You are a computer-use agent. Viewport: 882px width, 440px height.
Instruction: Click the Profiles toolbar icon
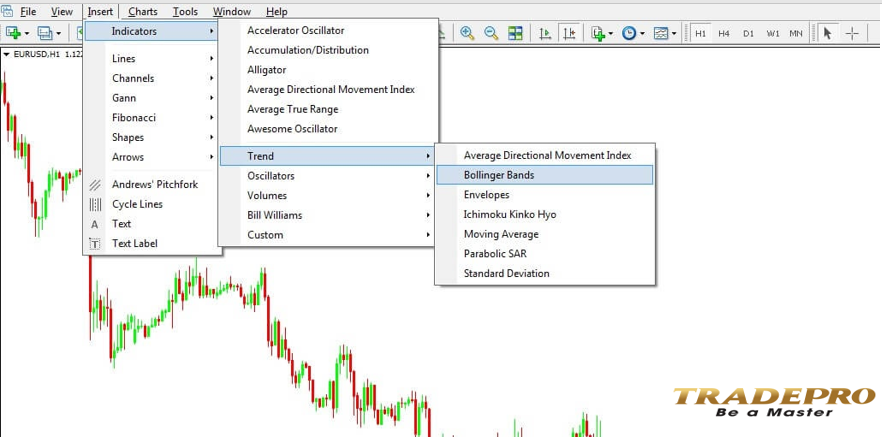coord(45,33)
